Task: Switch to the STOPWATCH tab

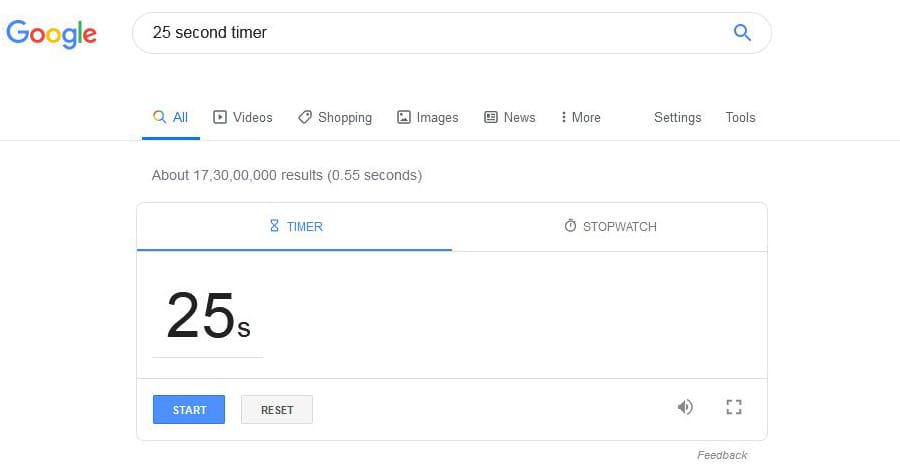Action: tap(610, 227)
